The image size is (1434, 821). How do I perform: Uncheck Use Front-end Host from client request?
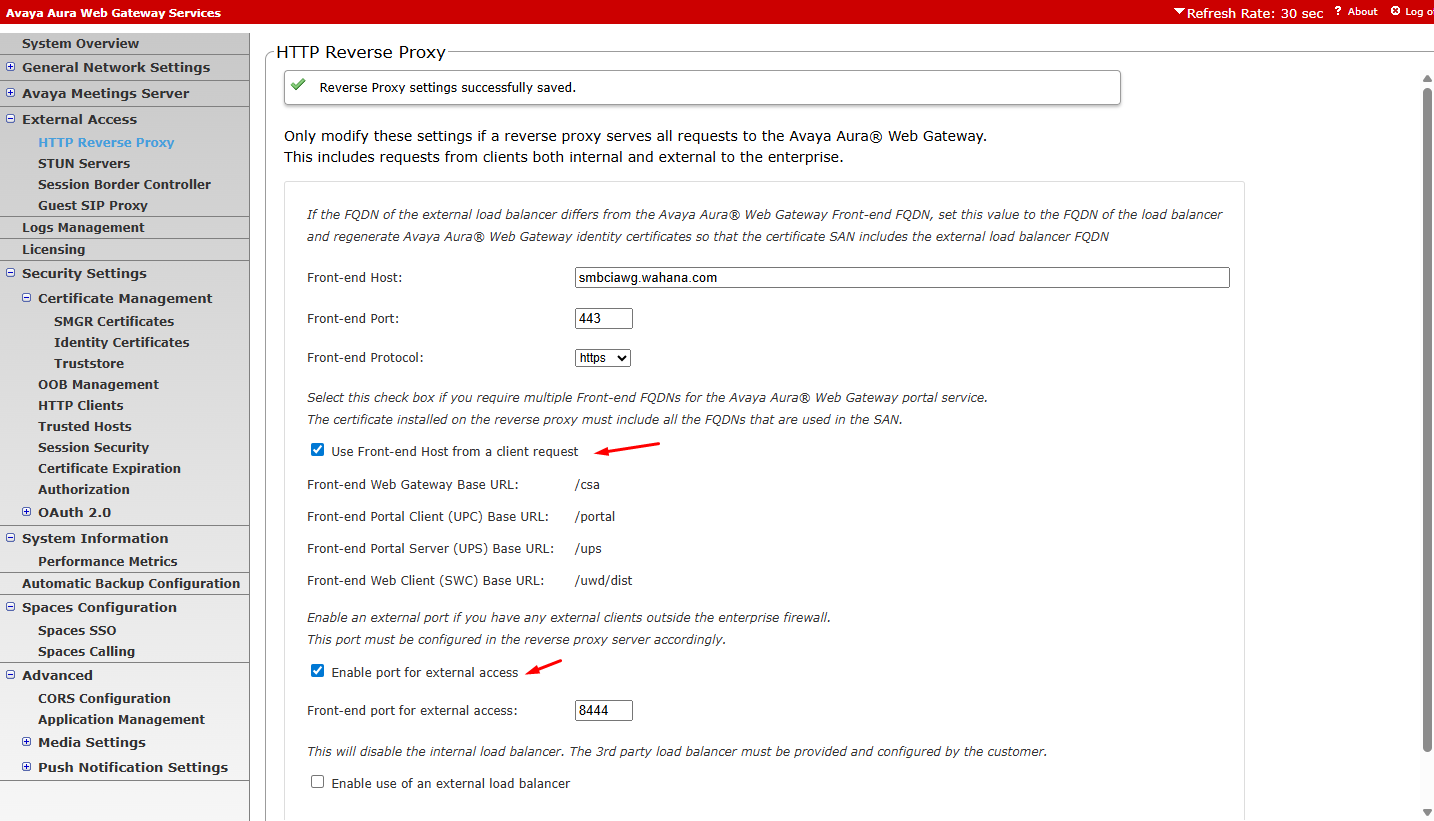(x=317, y=451)
